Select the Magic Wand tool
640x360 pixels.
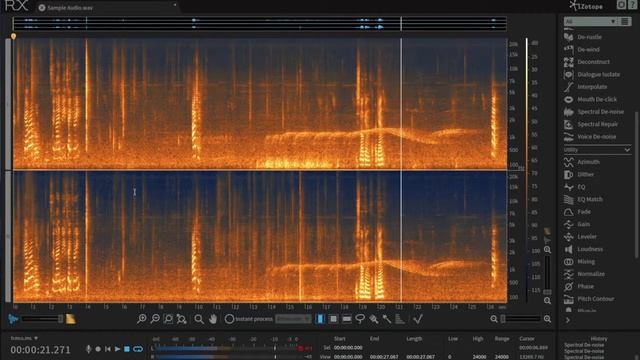point(387,319)
